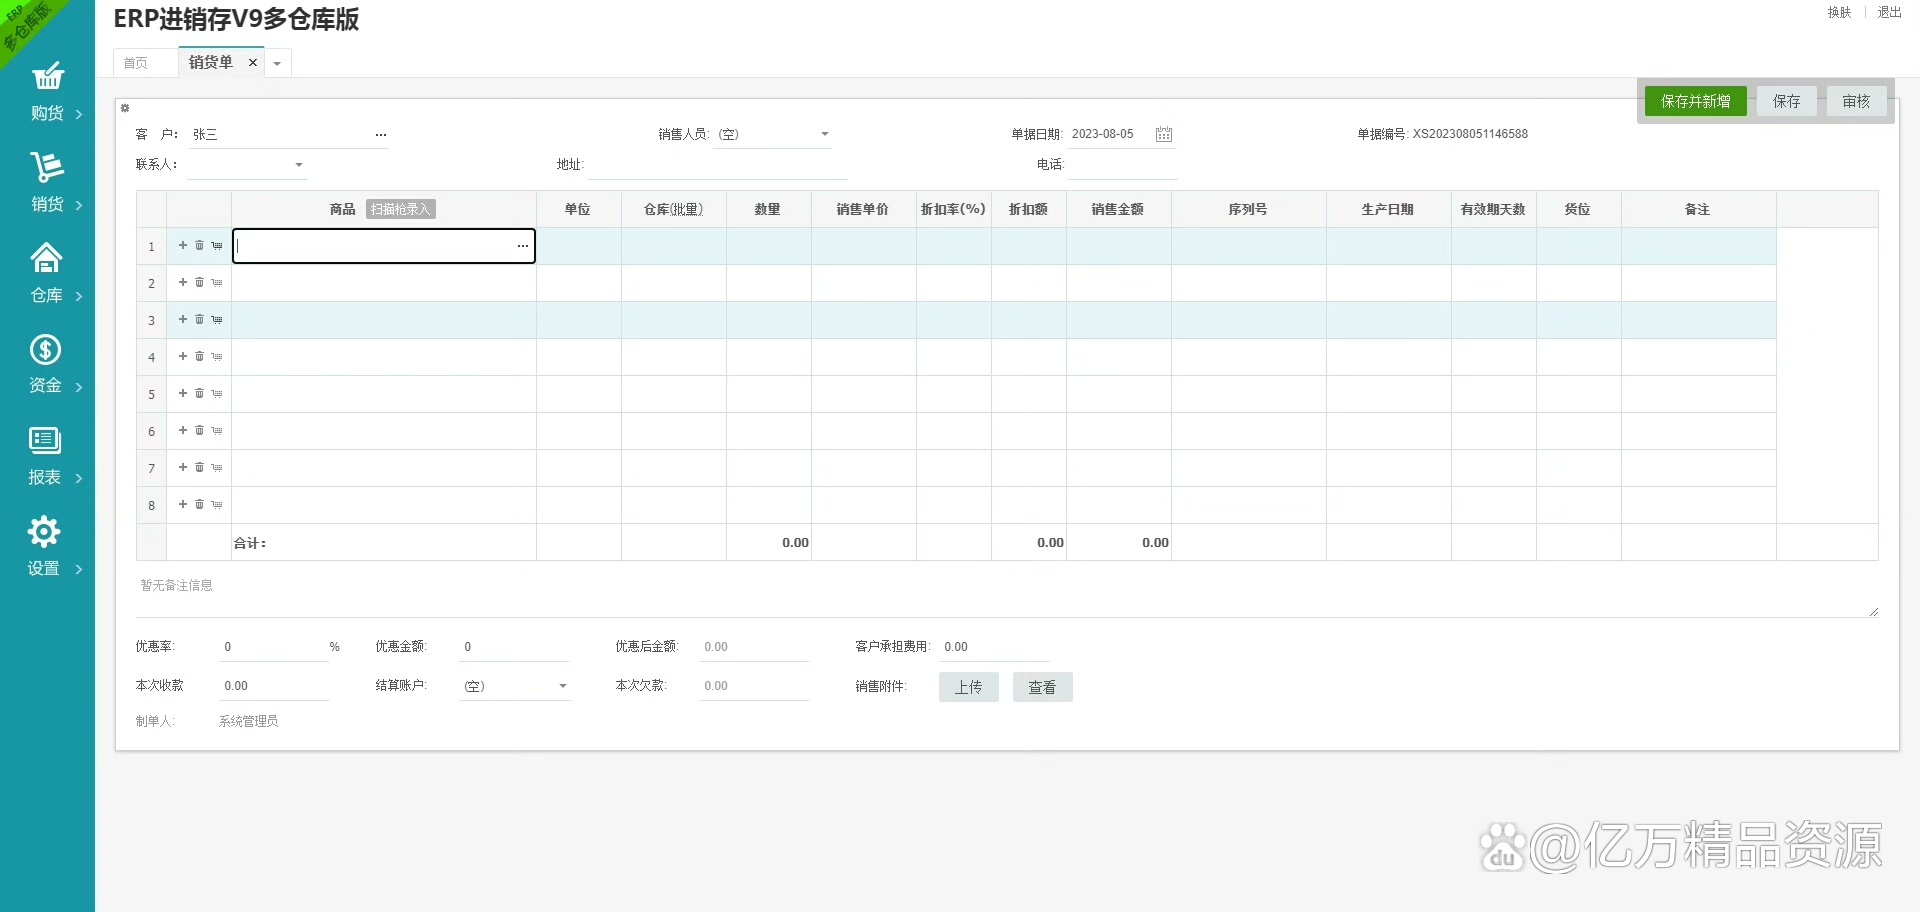Click the cart icon in row 6
This screenshot has height=912, width=1920.
217,431
